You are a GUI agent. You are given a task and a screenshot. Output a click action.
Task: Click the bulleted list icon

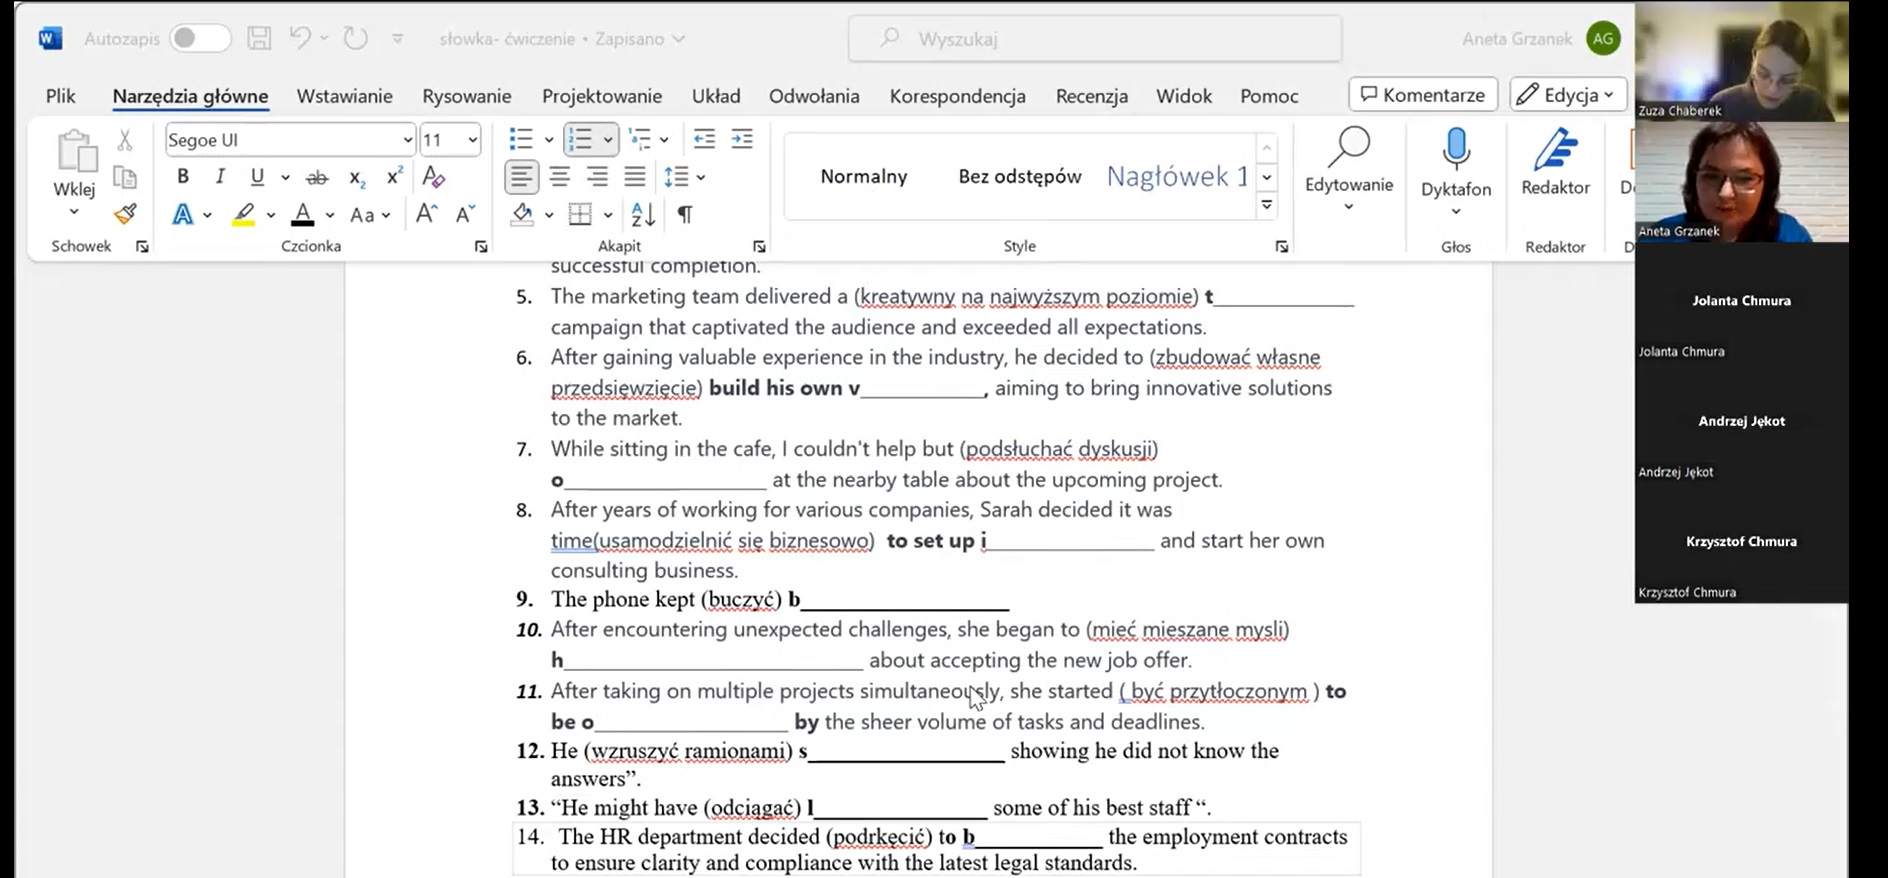[521, 139]
